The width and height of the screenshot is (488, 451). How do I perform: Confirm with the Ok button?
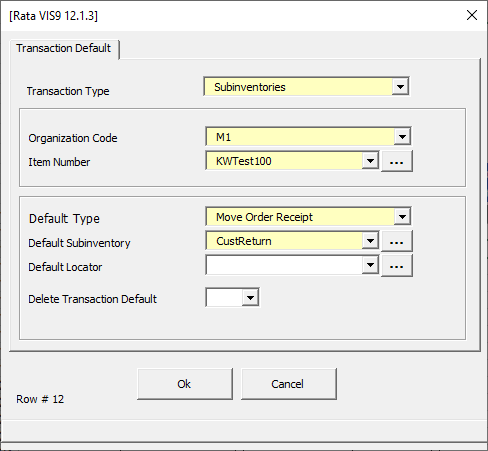coord(185,384)
